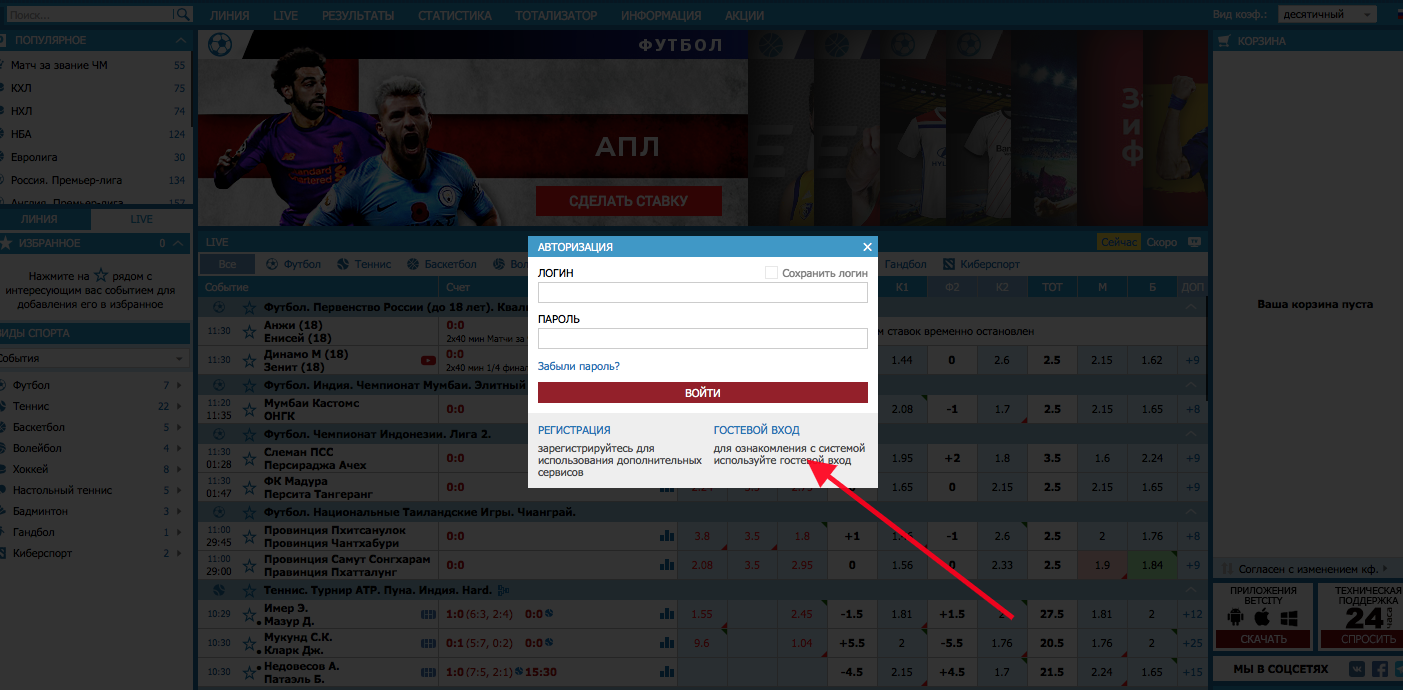
Task: Close the Авторизация dialog
Action: pyautogui.click(x=867, y=247)
